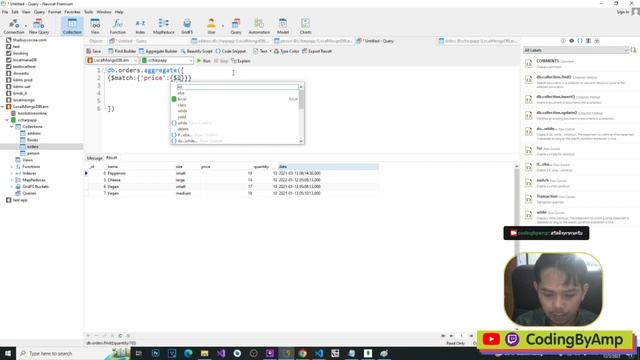The image size is (640, 360).
Task: Open the View objects toolbar icon
Action: click(x=95, y=26)
